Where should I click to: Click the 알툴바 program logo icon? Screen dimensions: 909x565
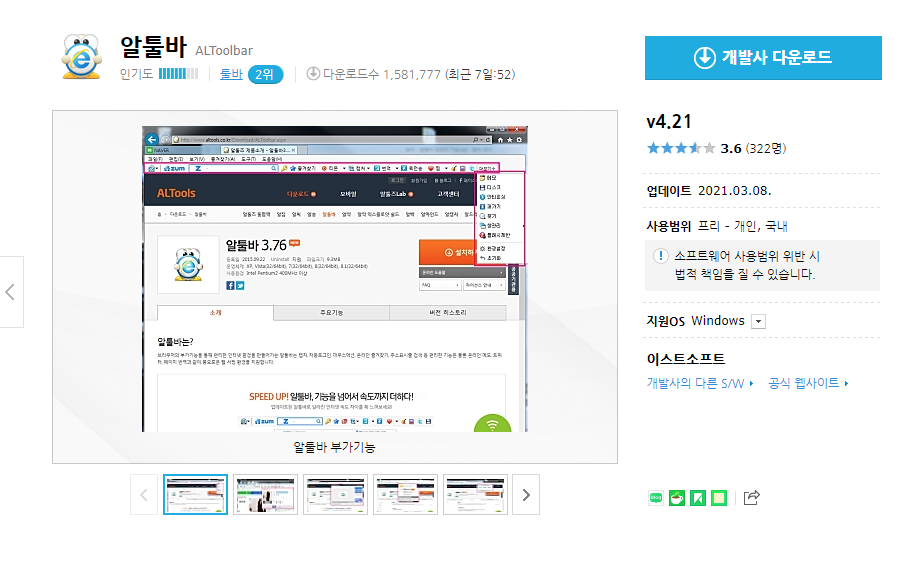pos(82,56)
